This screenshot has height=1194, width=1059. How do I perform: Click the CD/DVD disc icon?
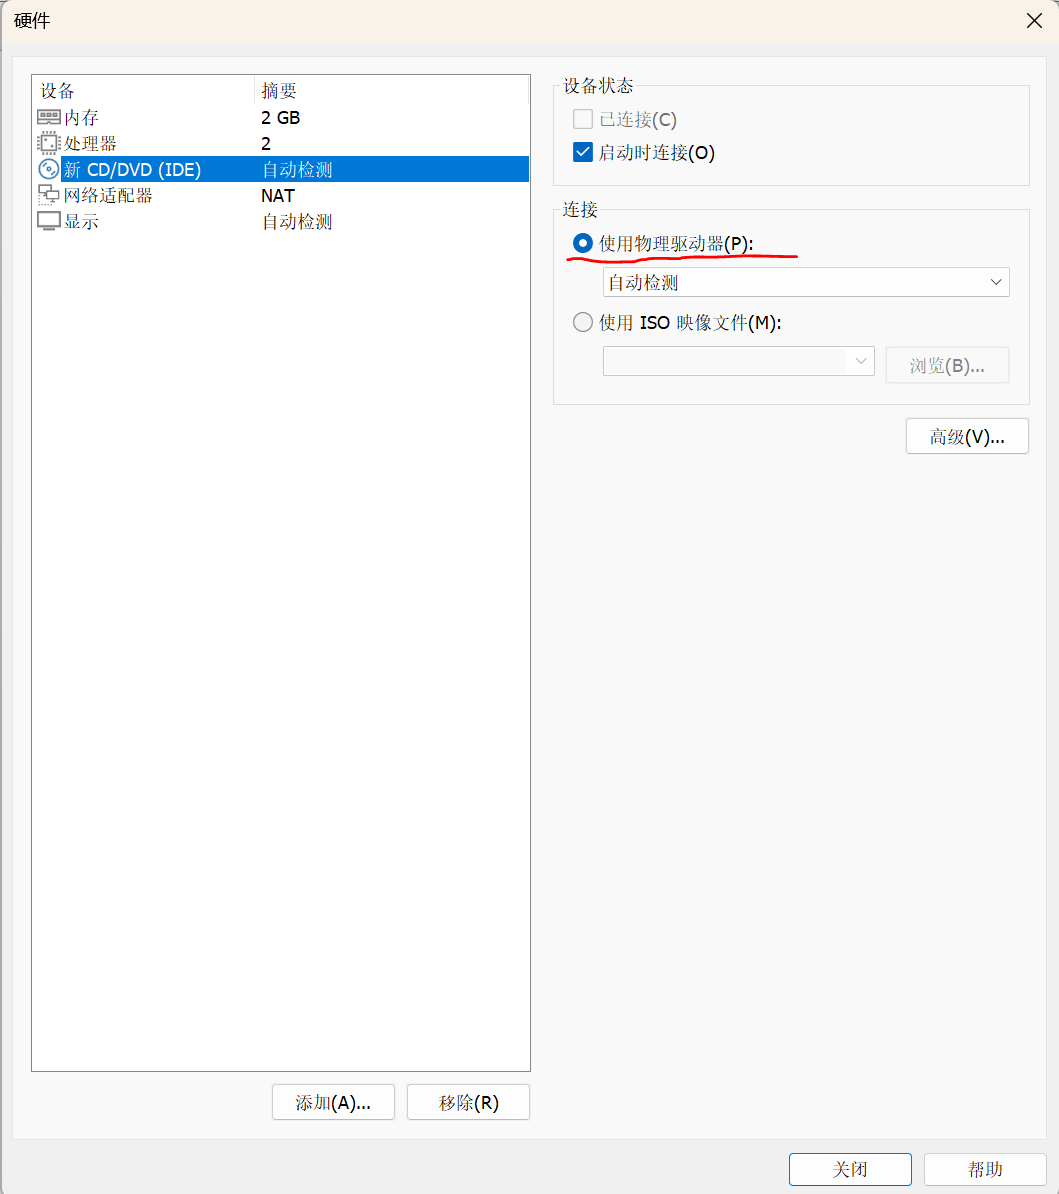pyautogui.click(x=49, y=169)
